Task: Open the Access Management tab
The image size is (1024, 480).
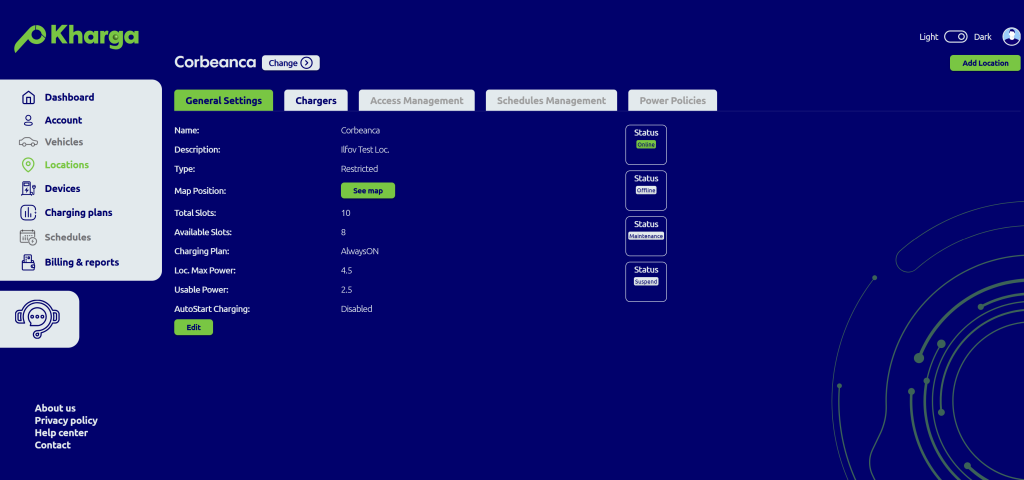Action: coord(416,100)
